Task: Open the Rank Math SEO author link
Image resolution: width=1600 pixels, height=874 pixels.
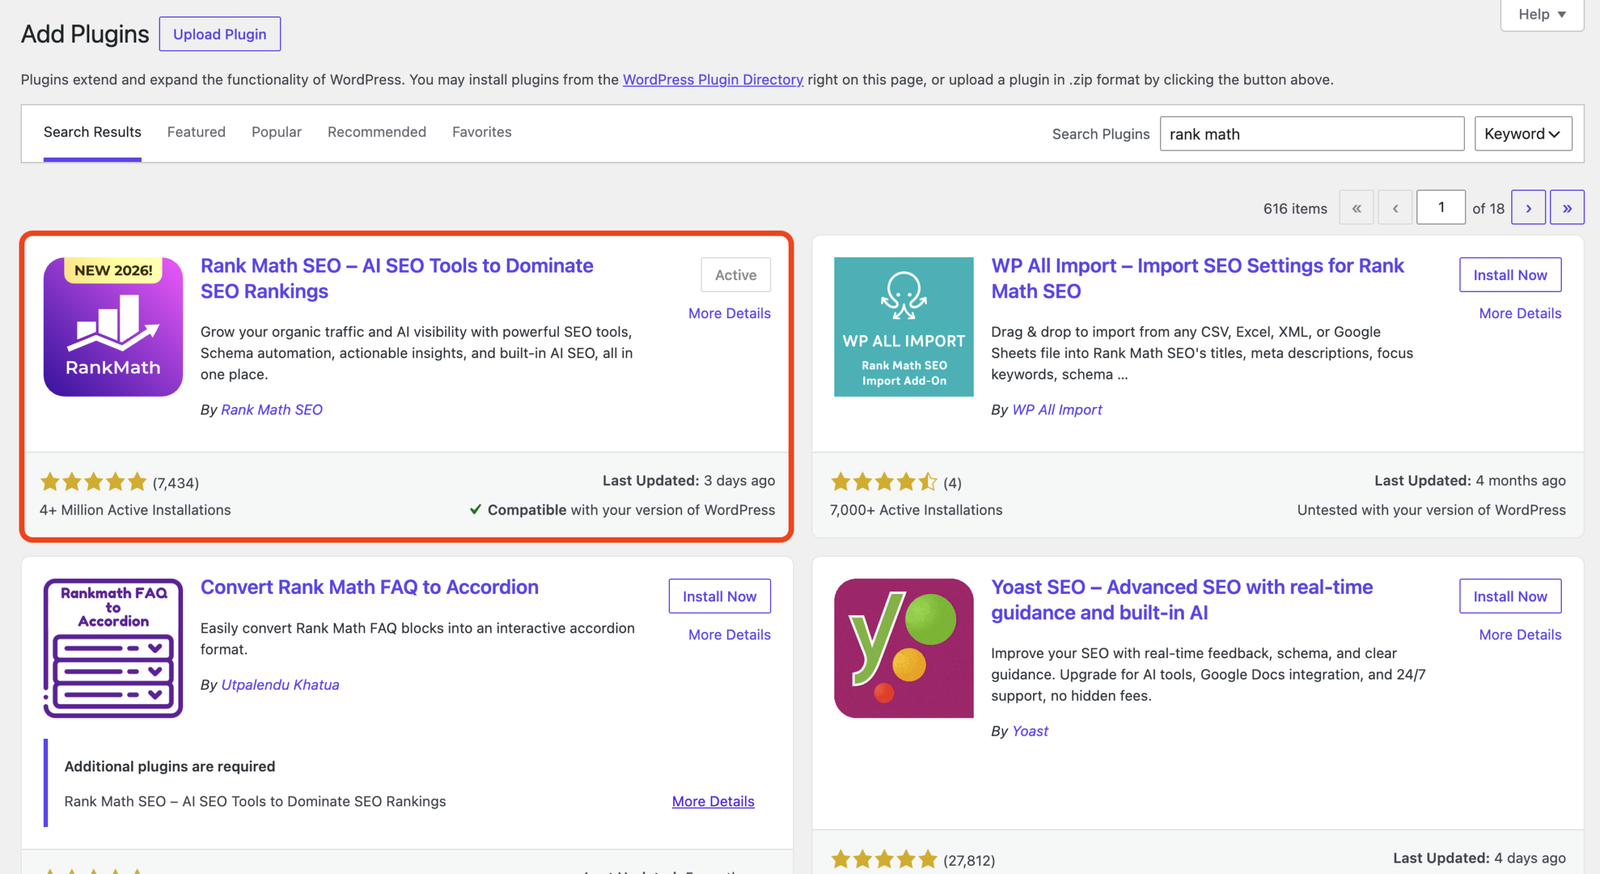Action: [272, 409]
